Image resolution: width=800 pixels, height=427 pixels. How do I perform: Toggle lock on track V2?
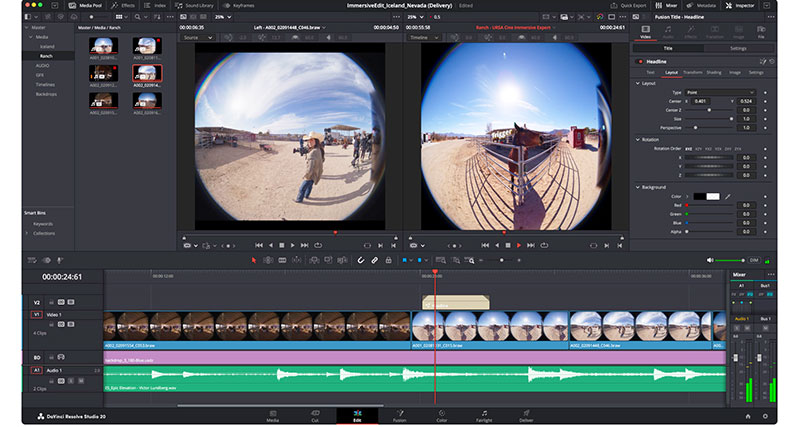(x=51, y=302)
